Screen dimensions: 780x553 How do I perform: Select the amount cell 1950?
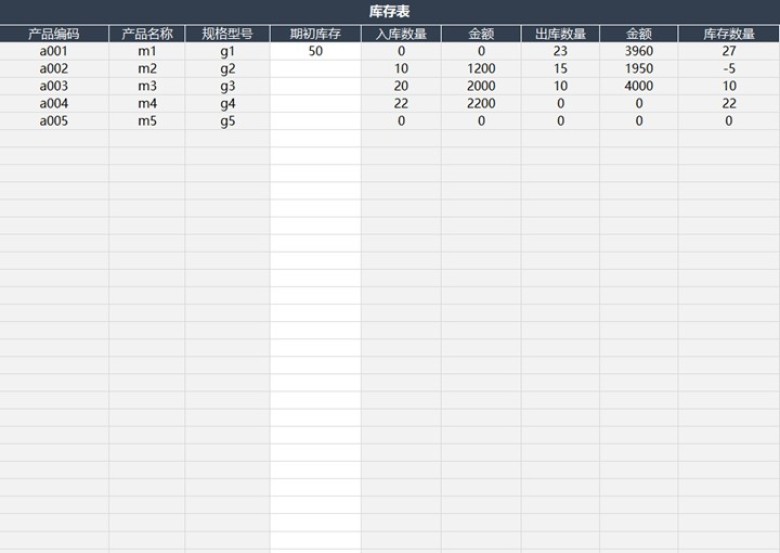639,69
